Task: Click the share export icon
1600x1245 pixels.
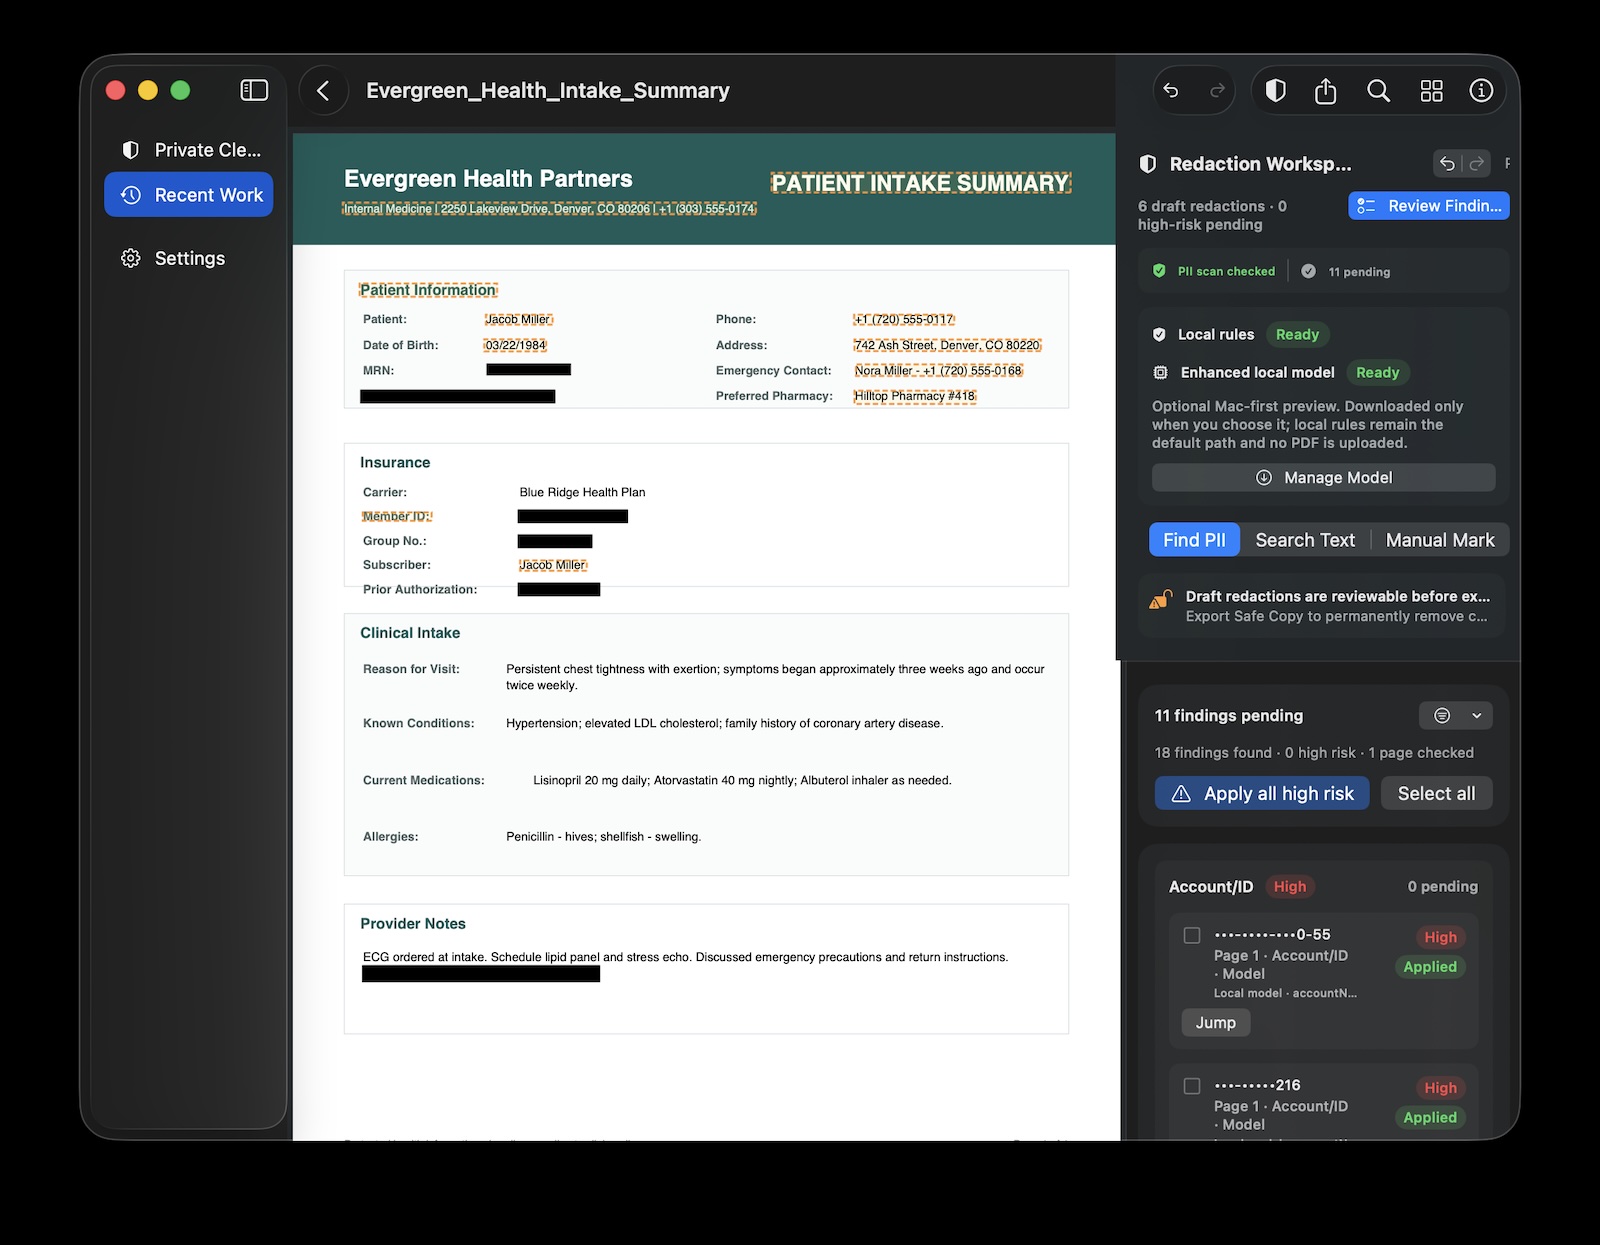Action: tap(1325, 91)
